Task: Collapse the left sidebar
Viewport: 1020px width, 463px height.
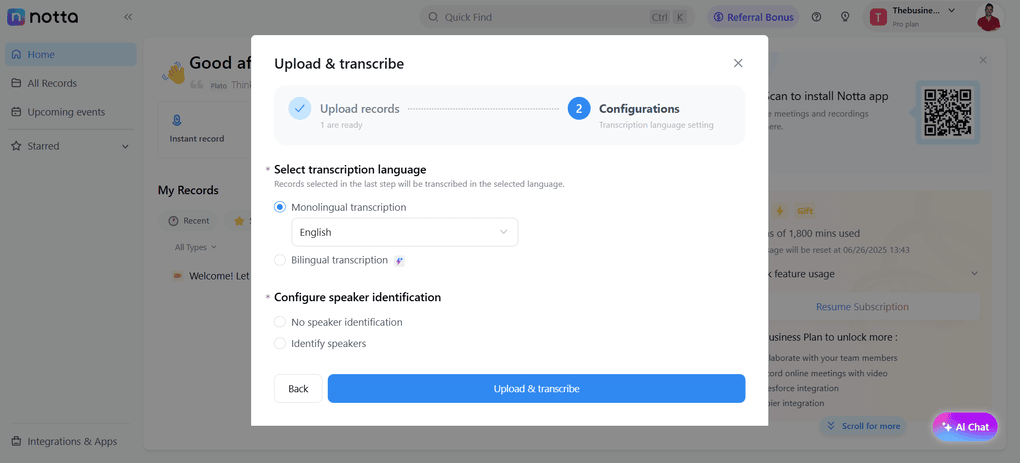Action: tap(128, 17)
